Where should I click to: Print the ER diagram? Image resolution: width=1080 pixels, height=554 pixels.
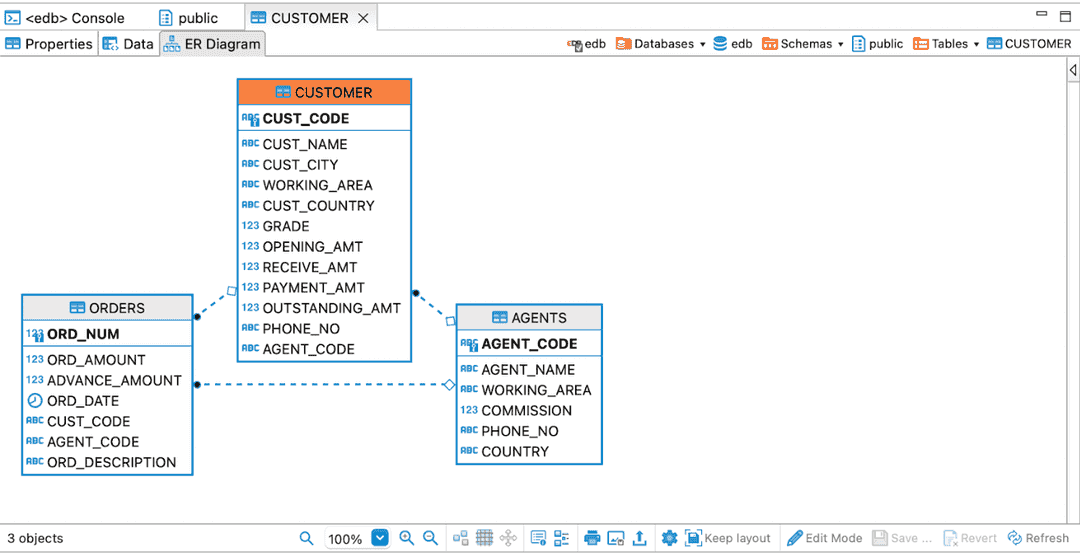coord(592,538)
